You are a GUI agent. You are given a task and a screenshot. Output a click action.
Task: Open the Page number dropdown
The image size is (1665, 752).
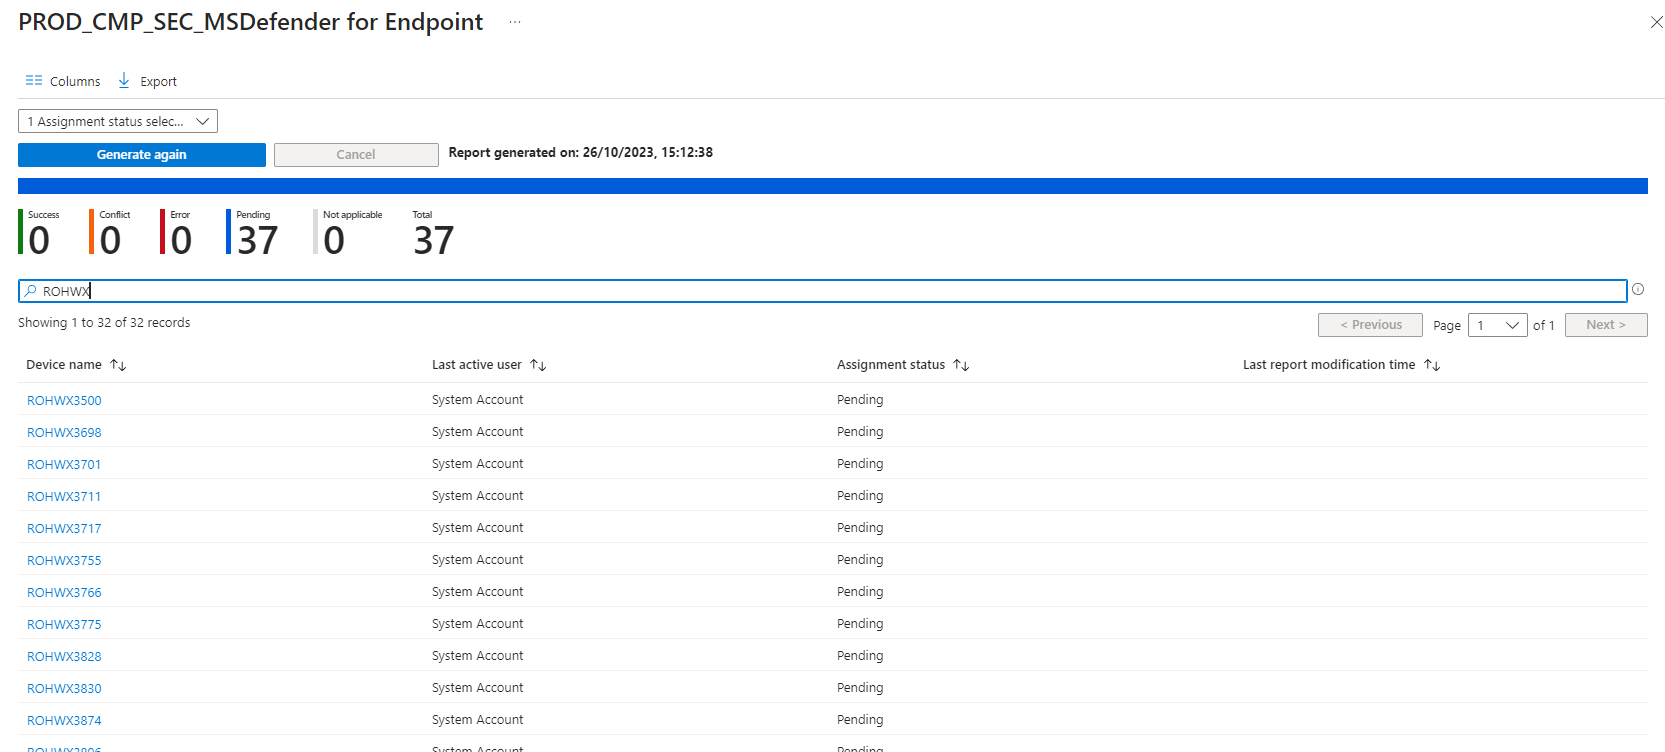tap(1497, 325)
